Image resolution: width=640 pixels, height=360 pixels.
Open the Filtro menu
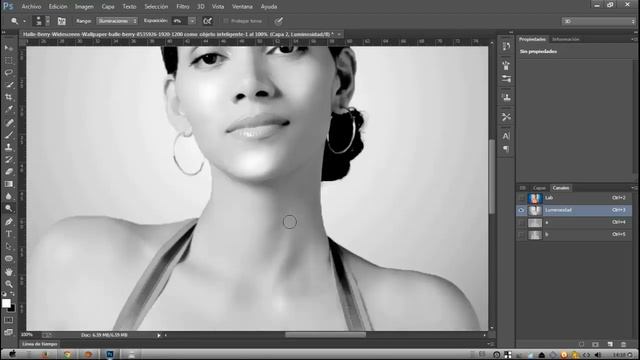coord(182,7)
